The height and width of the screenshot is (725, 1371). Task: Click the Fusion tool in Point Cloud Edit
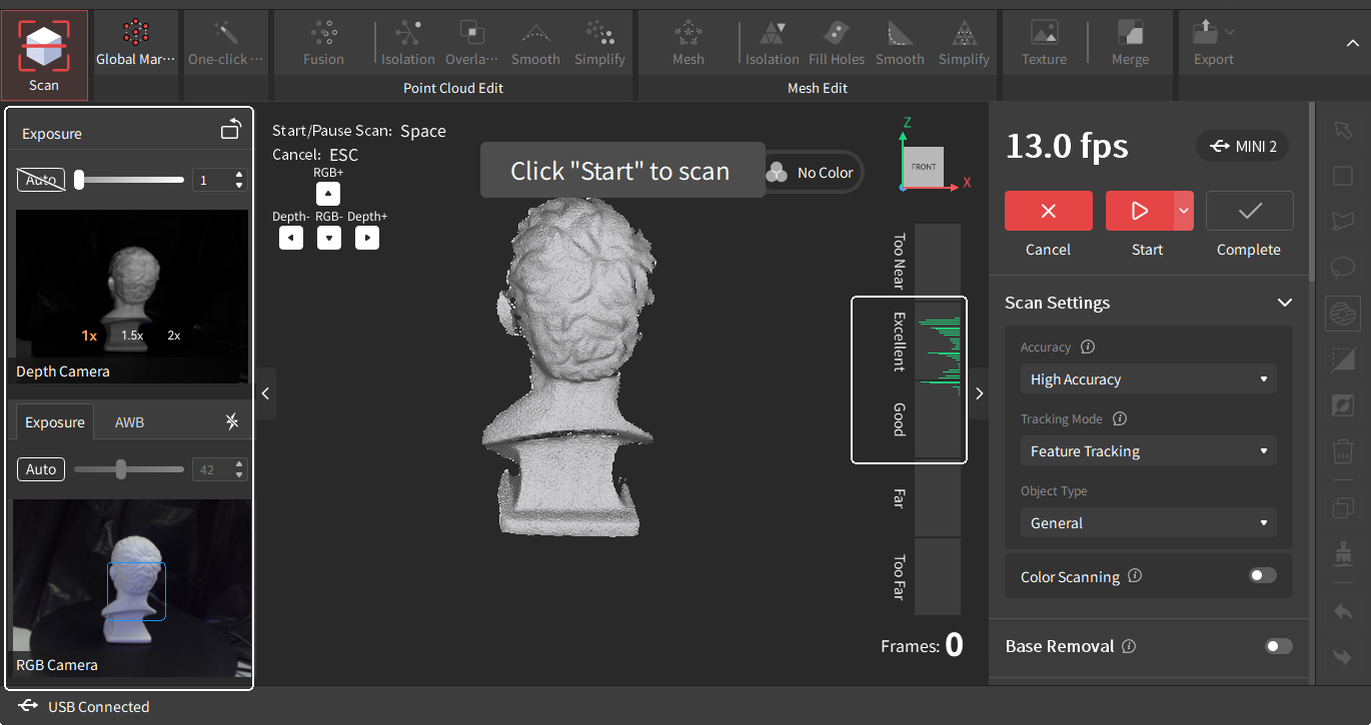coord(323,40)
